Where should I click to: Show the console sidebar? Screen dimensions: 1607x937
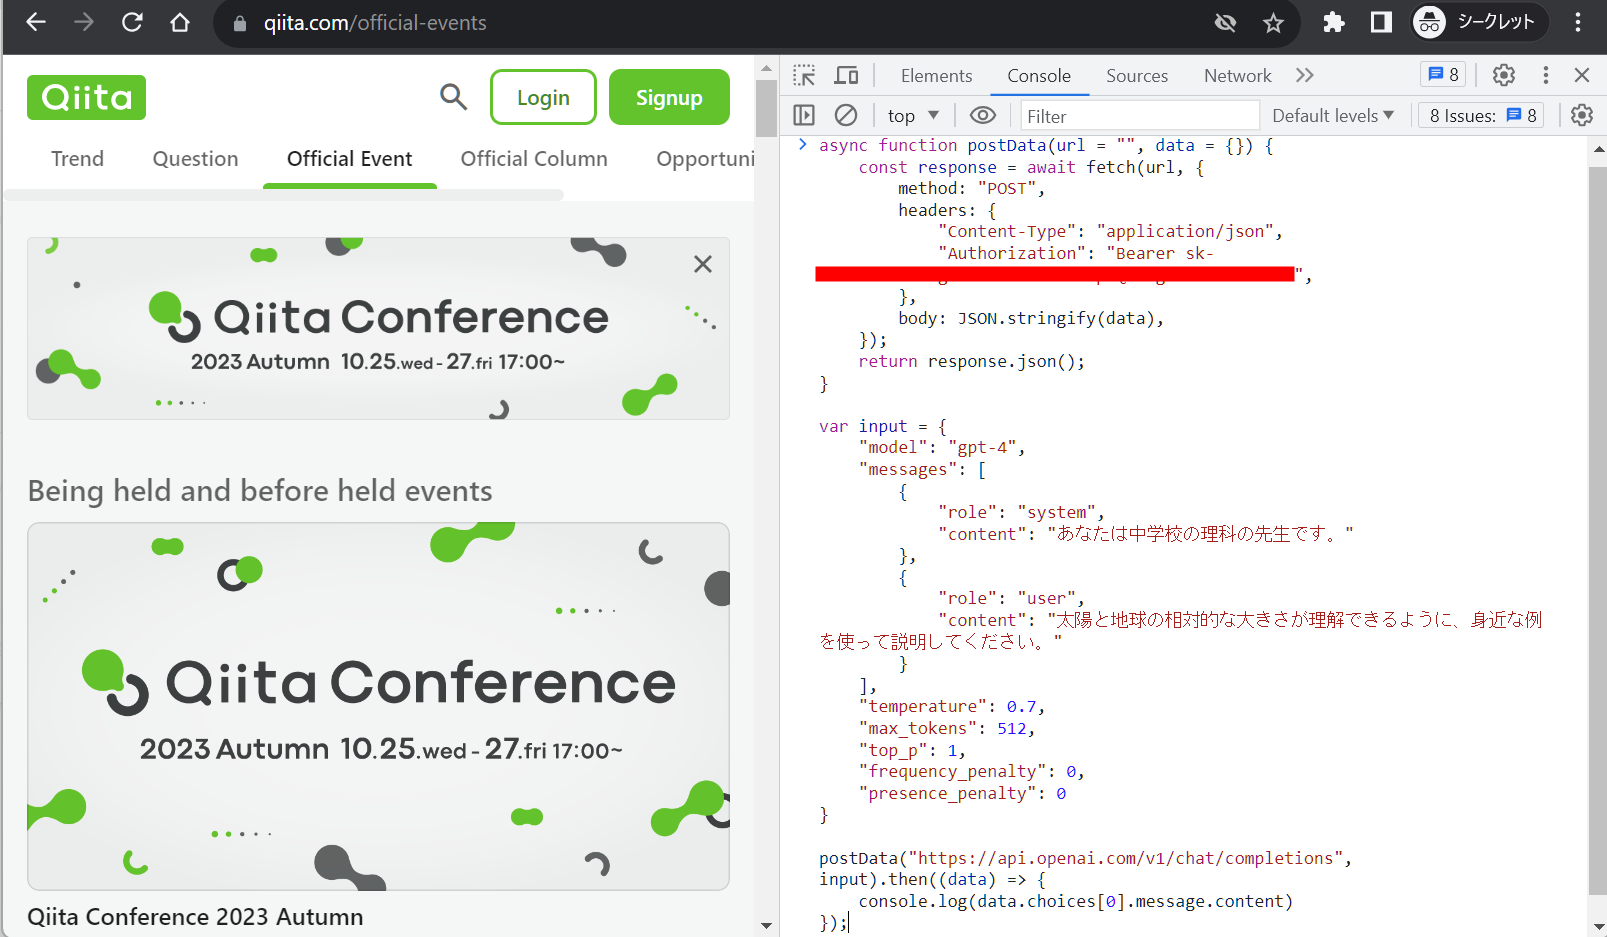coord(804,115)
